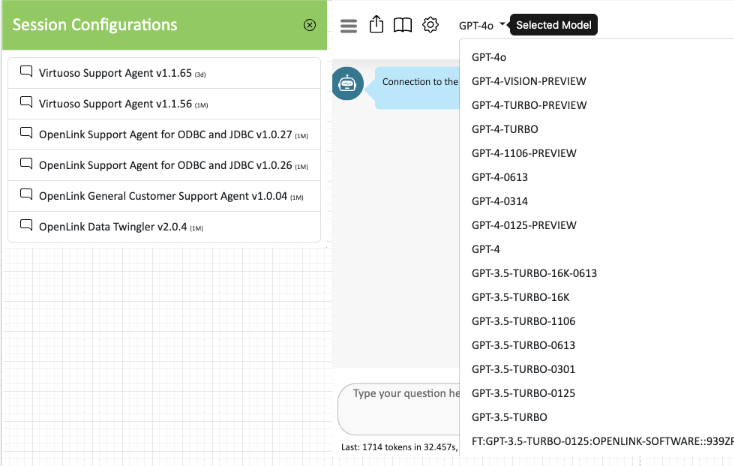The width and height of the screenshot is (734, 466).
Task: Select the FT:GPT-3.5-TURBO-0125:OPENLINK-SOFTWARE fine-tuned model
Action: pos(602,441)
